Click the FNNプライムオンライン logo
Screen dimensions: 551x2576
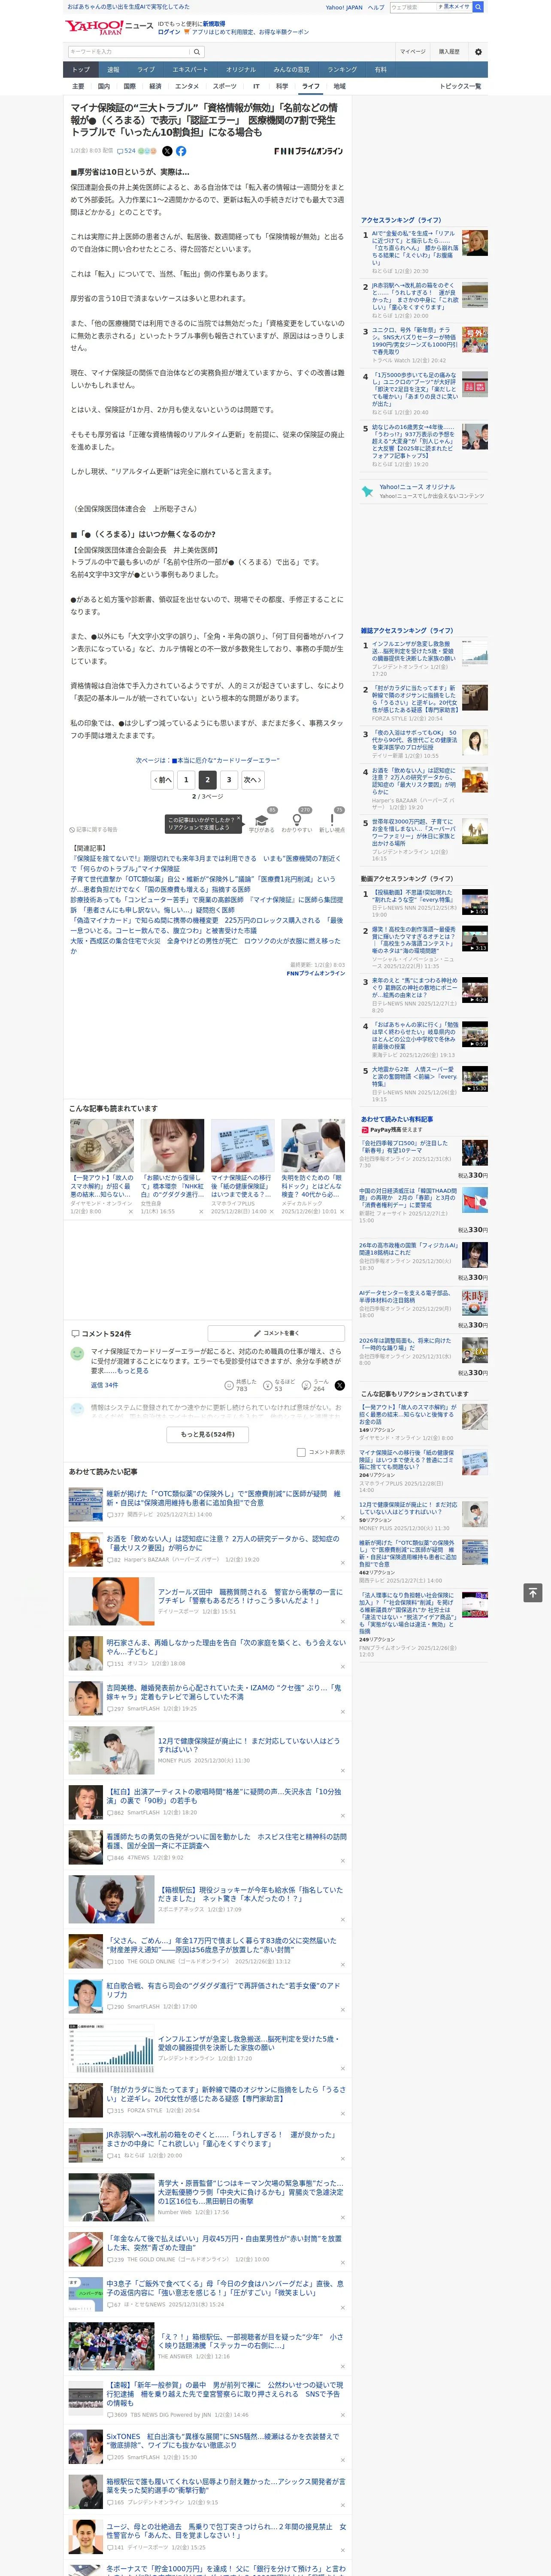point(308,151)
